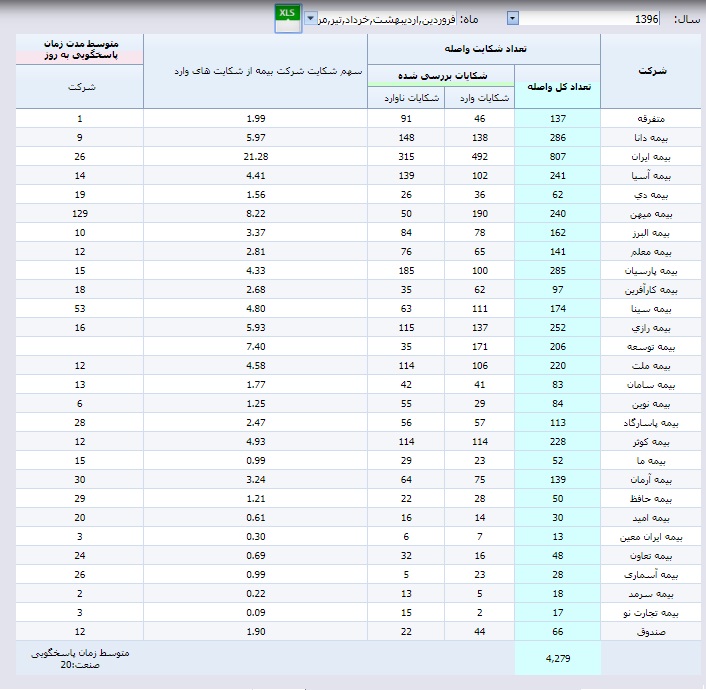Click the 21.28 share value cell

coord(256,157)
